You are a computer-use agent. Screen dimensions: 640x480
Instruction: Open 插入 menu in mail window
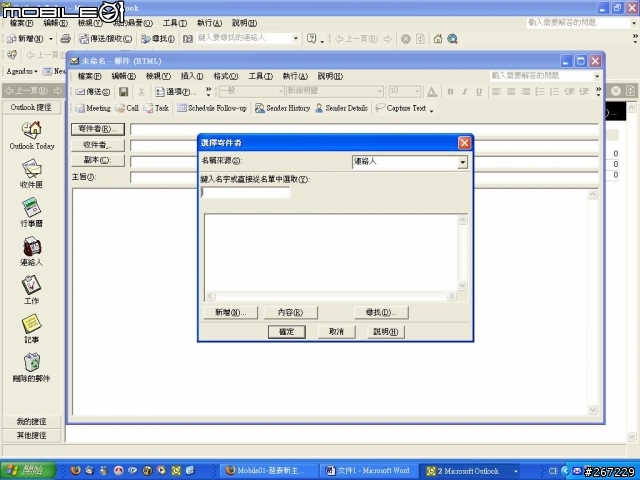192,76
